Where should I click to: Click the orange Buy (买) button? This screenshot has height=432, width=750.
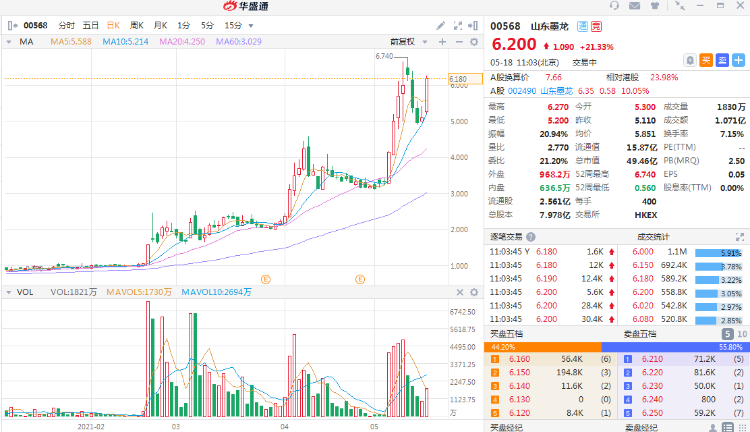click(x=706, y=60)
